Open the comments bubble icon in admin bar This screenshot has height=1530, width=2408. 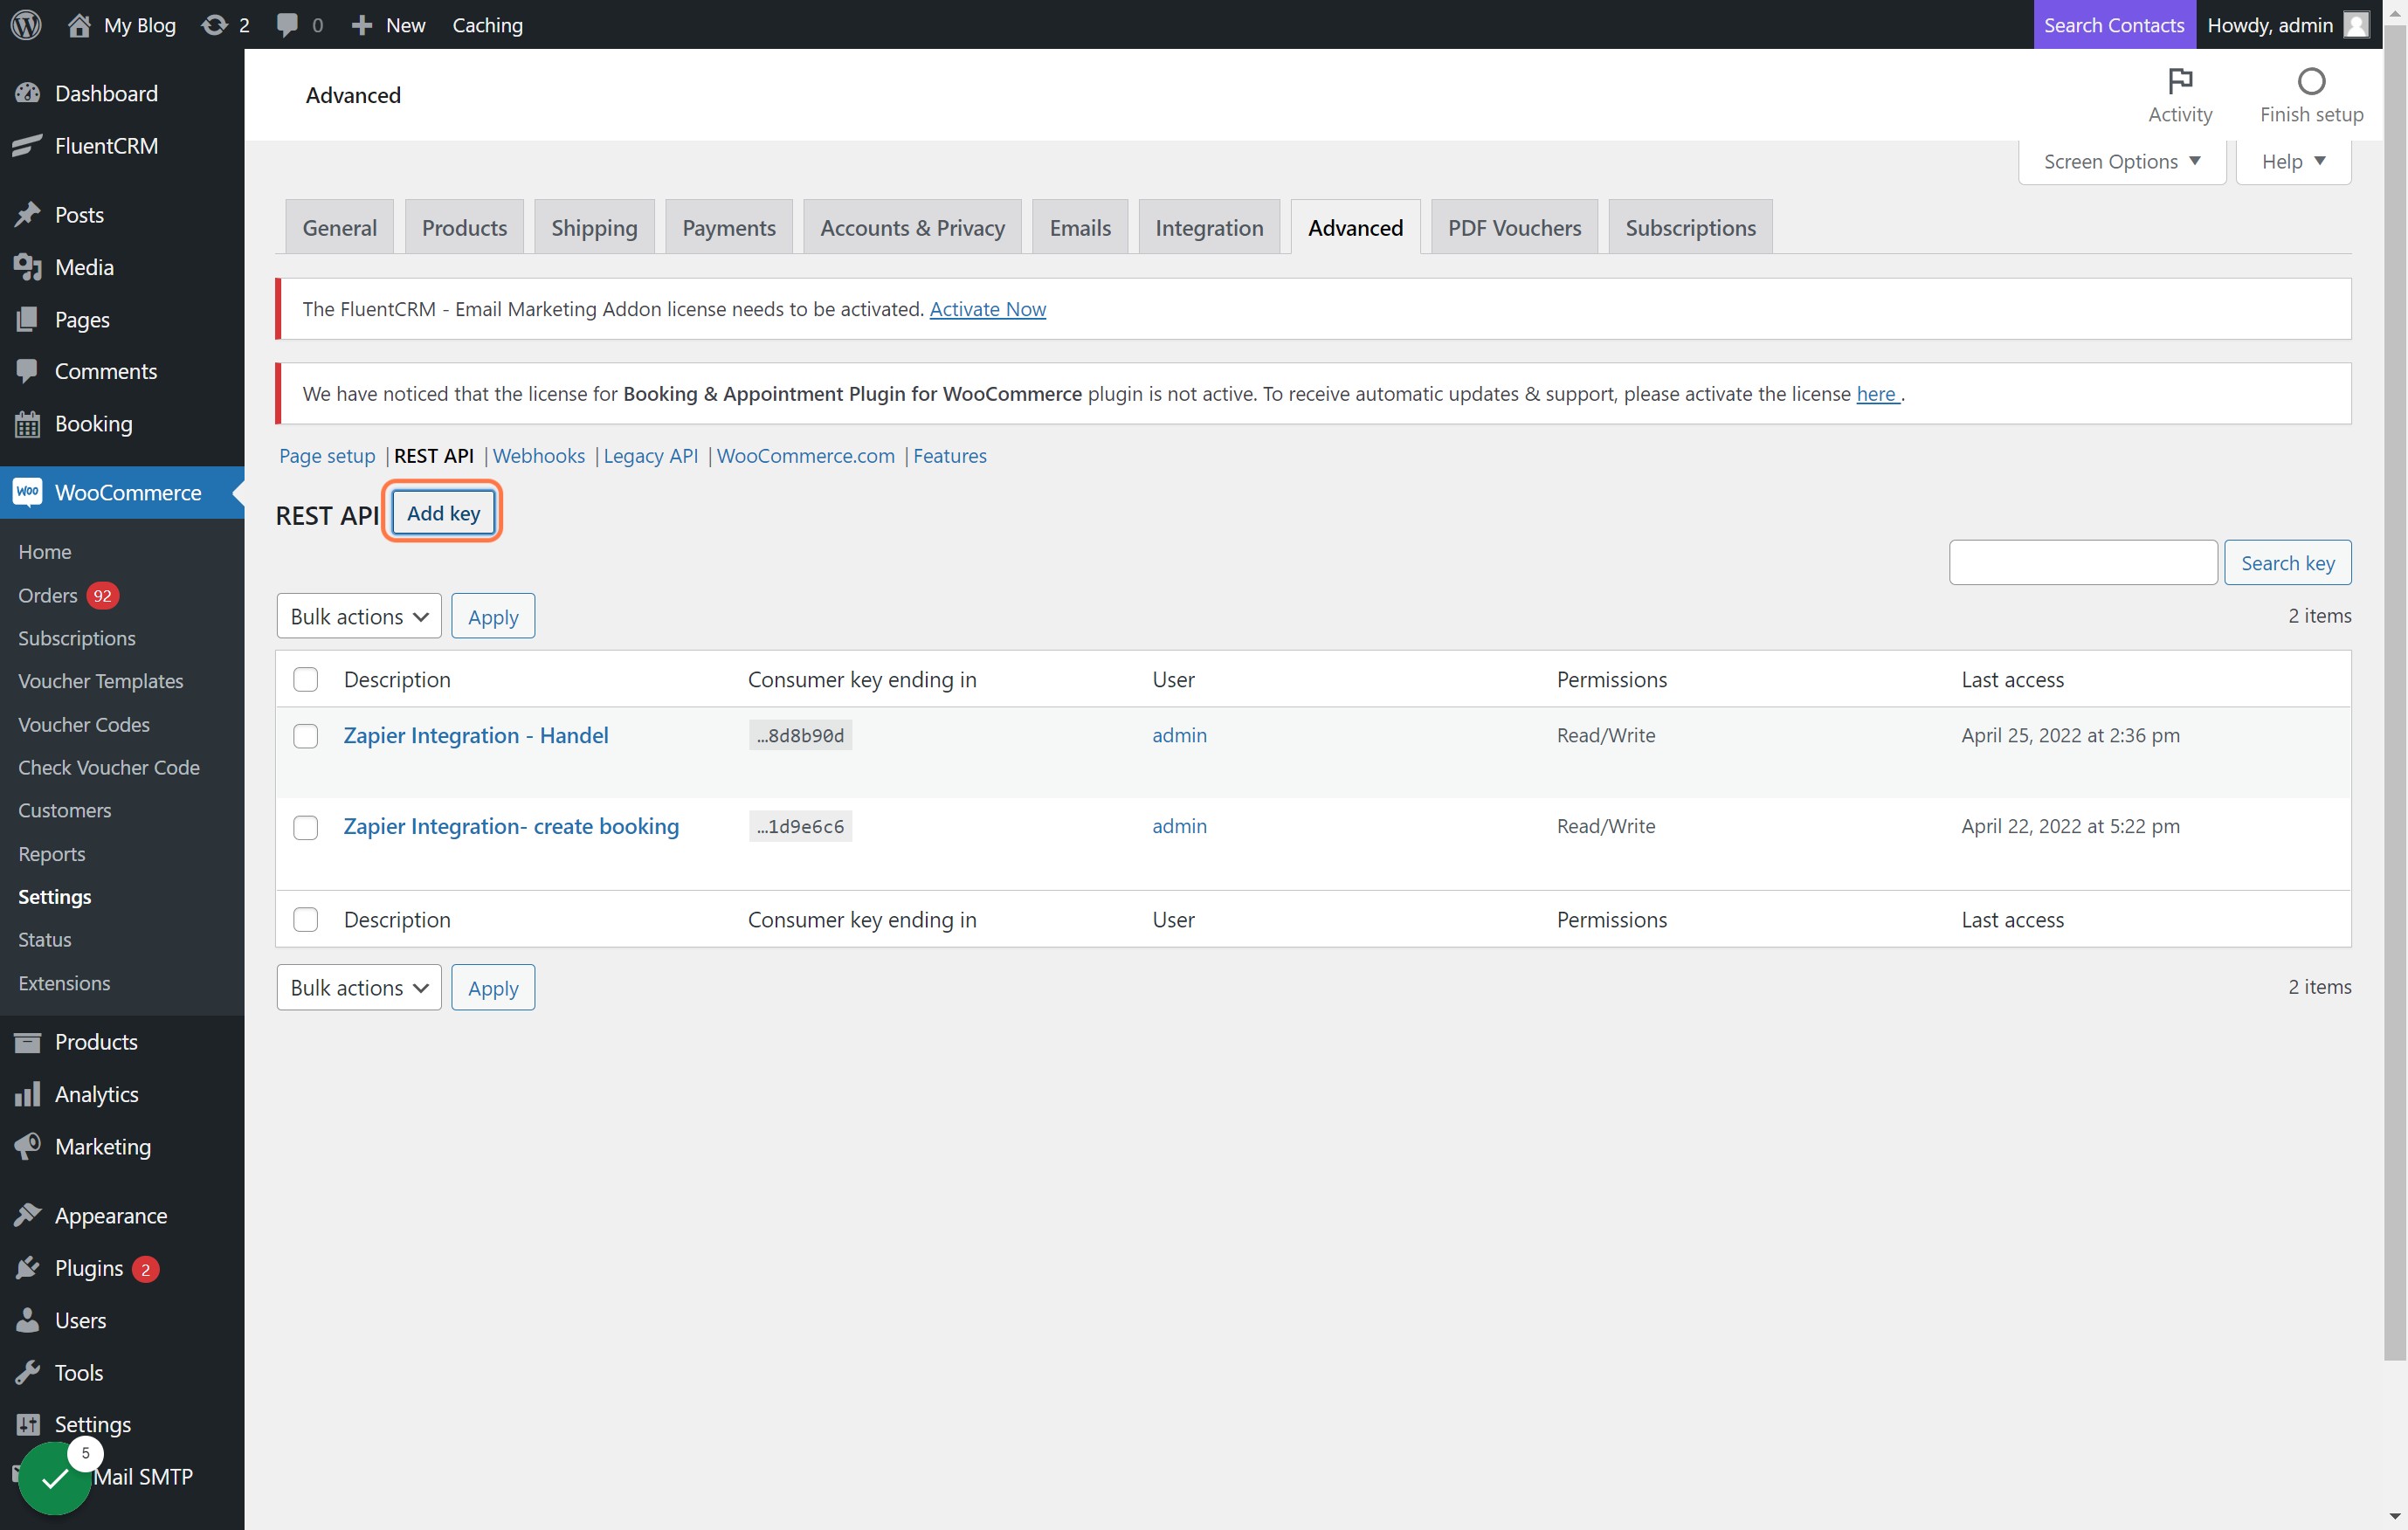point(287,25)
